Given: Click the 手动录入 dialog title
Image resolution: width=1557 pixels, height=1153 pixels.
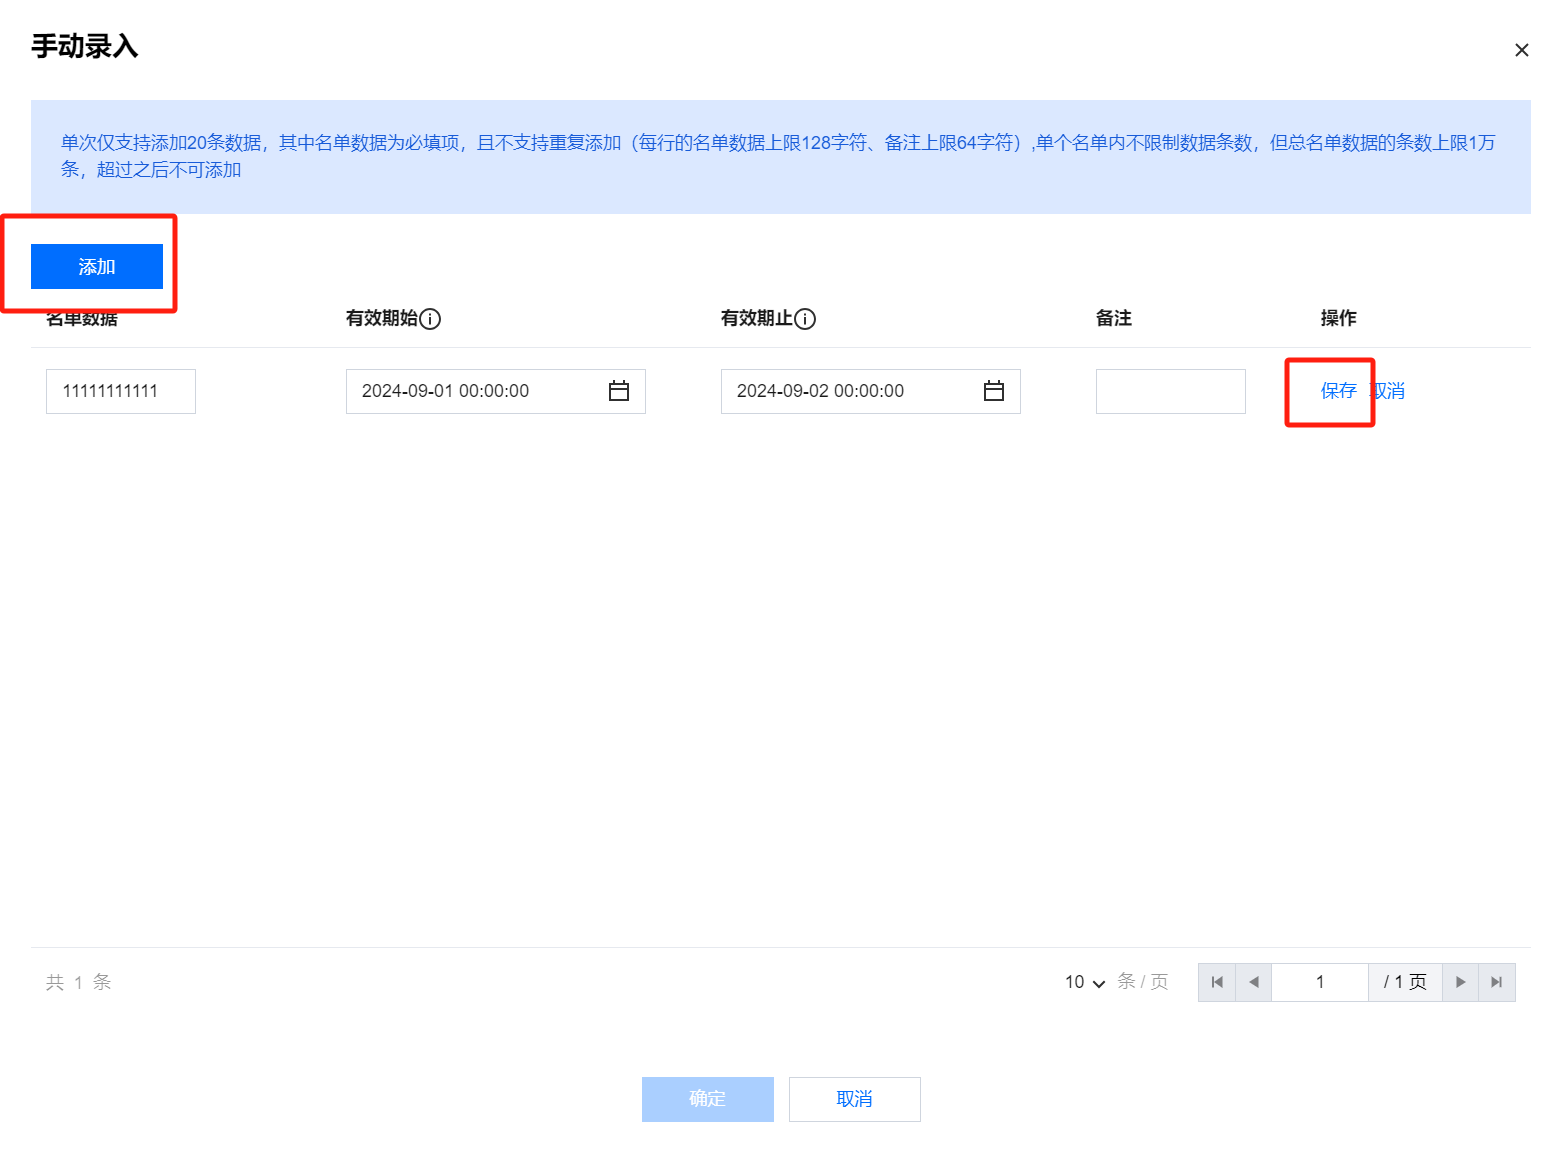Looking at the screenshot, I should [85, 46].
